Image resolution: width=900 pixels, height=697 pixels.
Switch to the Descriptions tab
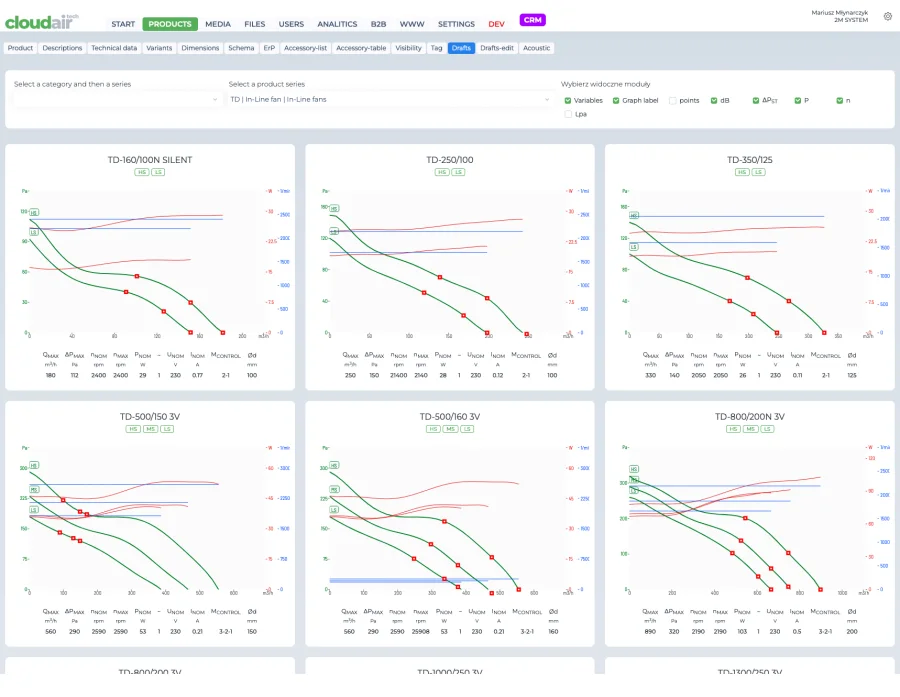point(62,48)
